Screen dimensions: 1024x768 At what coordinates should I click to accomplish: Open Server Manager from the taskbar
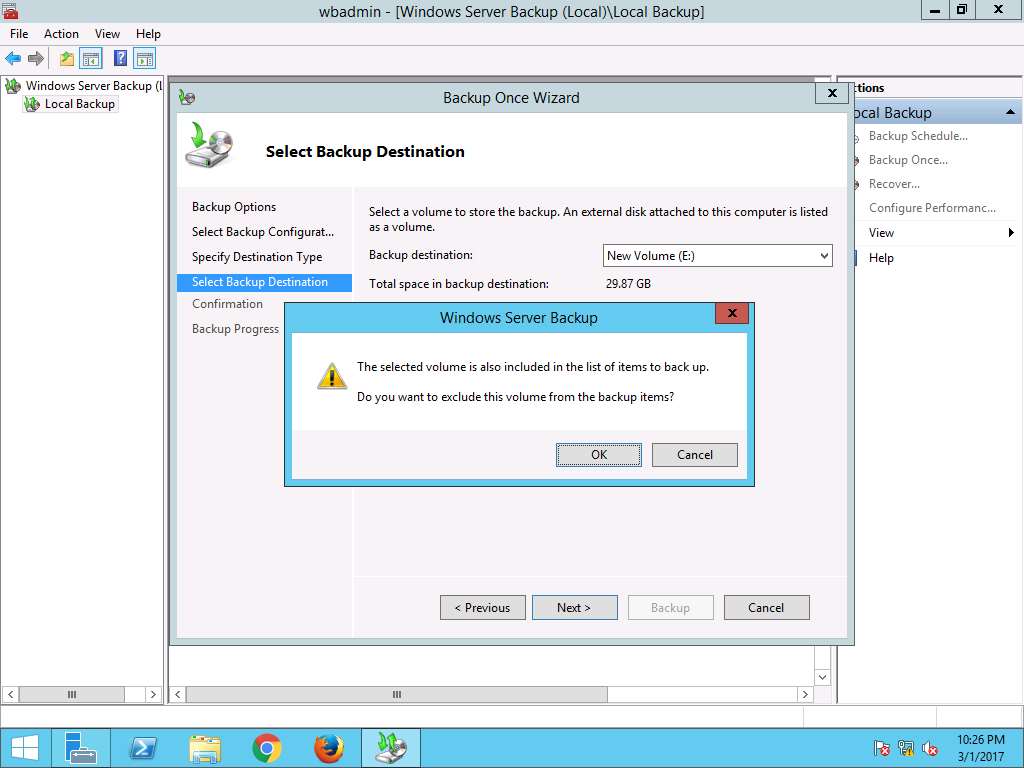81,748
